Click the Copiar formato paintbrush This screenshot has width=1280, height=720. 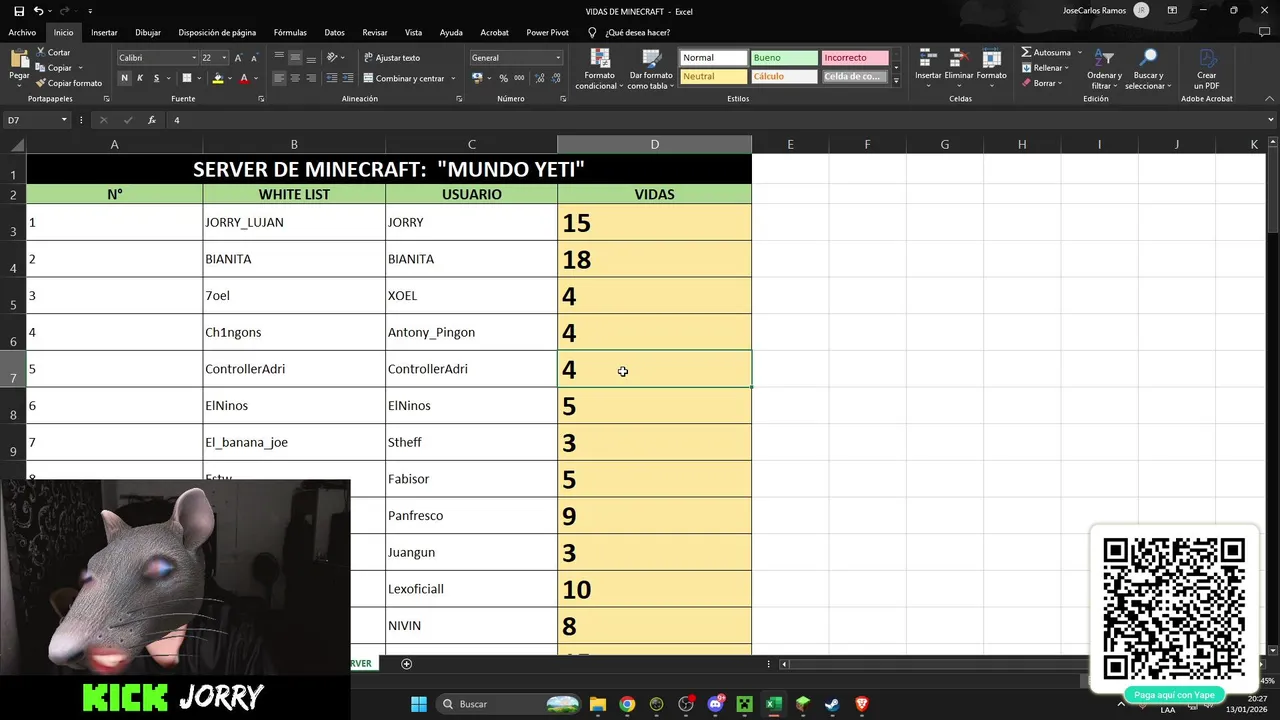(69, 83)
